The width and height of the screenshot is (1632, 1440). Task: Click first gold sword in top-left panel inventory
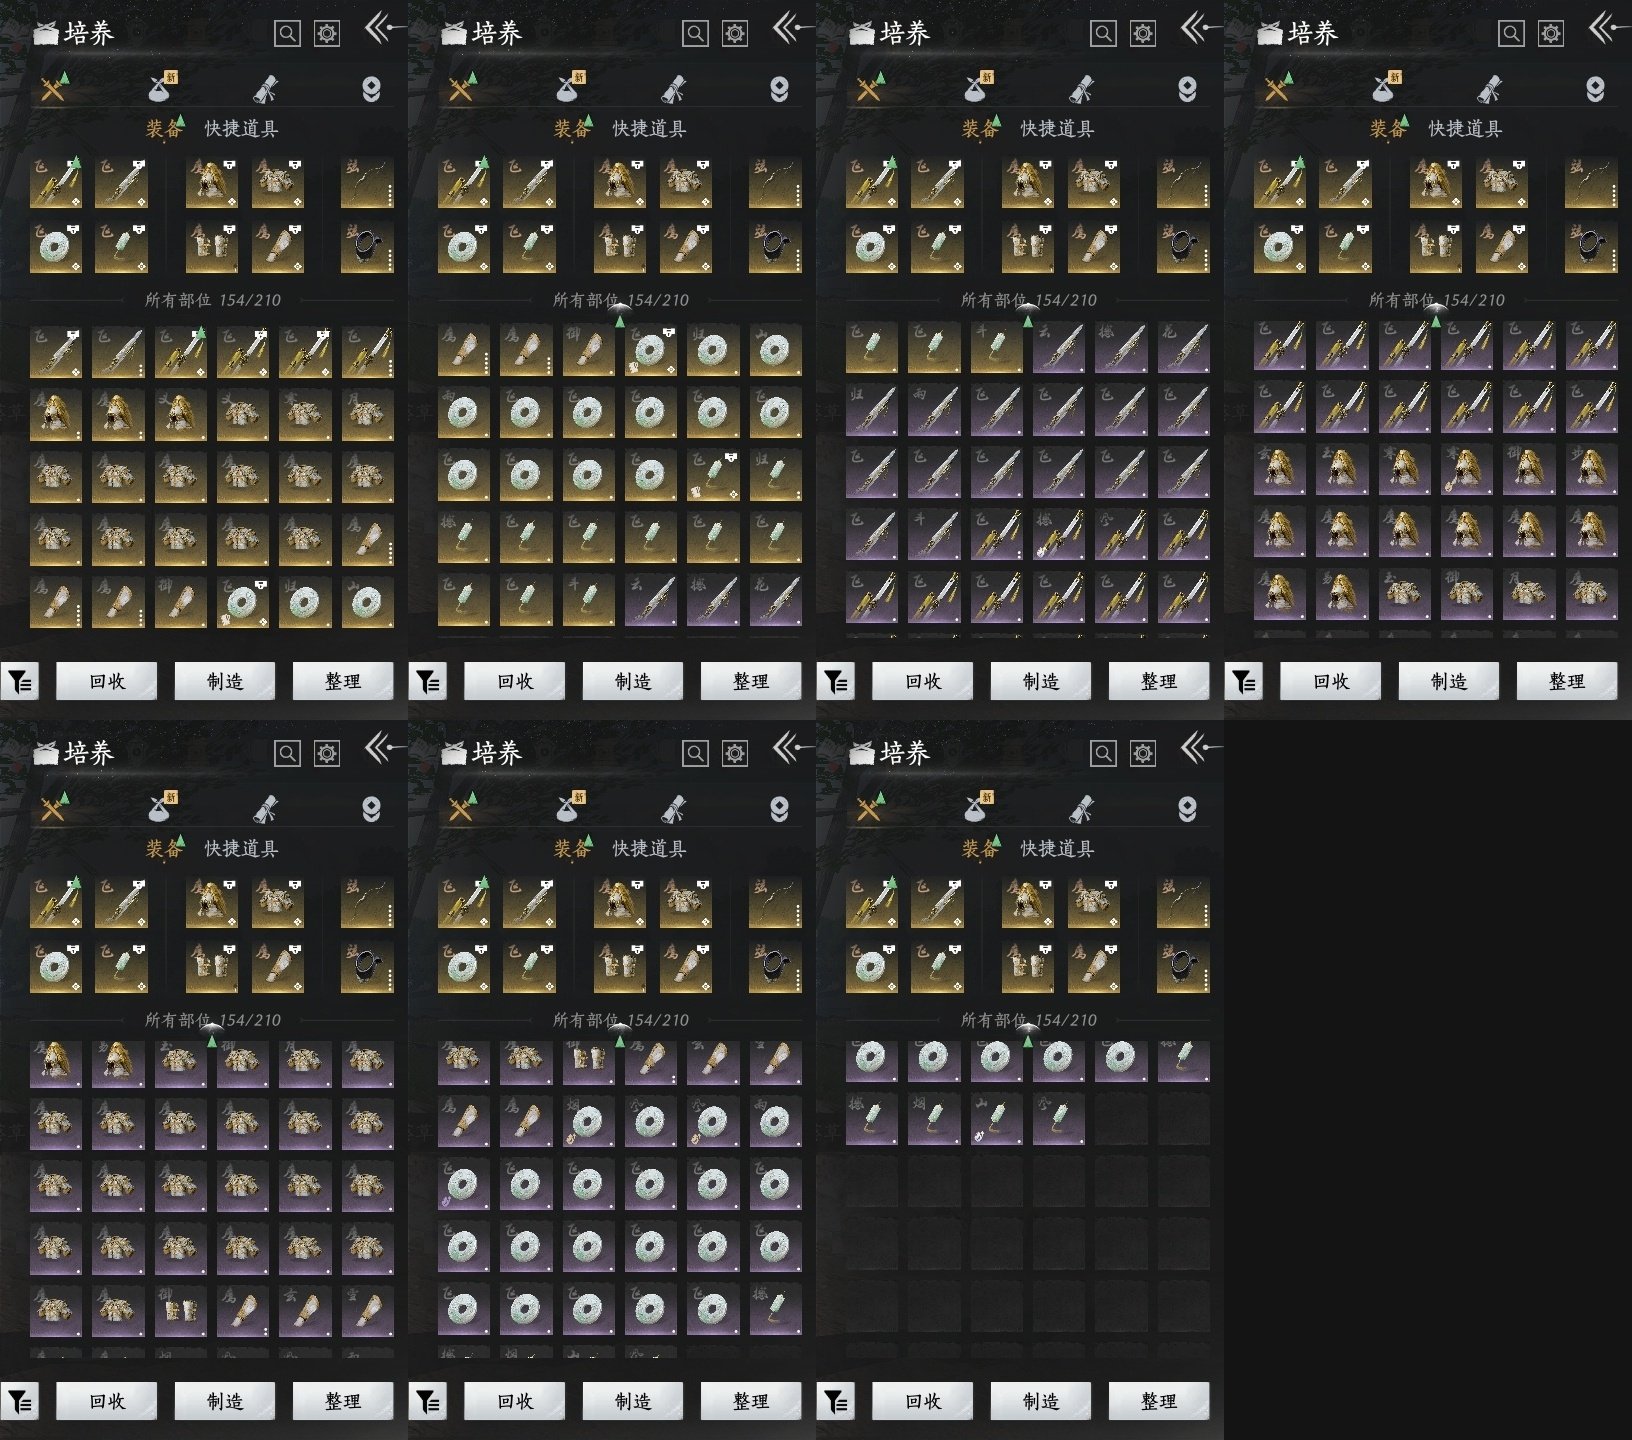56,351
